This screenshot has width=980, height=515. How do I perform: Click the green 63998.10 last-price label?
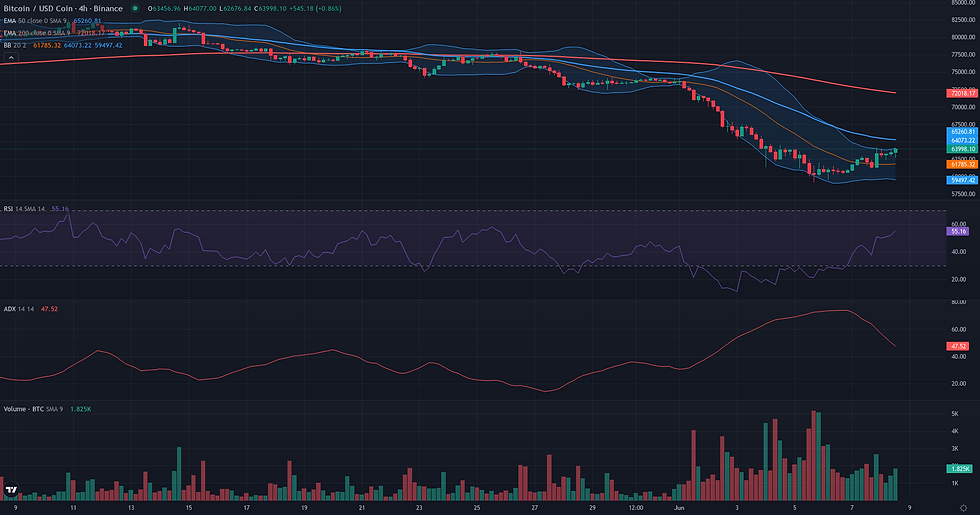(962, 149)
